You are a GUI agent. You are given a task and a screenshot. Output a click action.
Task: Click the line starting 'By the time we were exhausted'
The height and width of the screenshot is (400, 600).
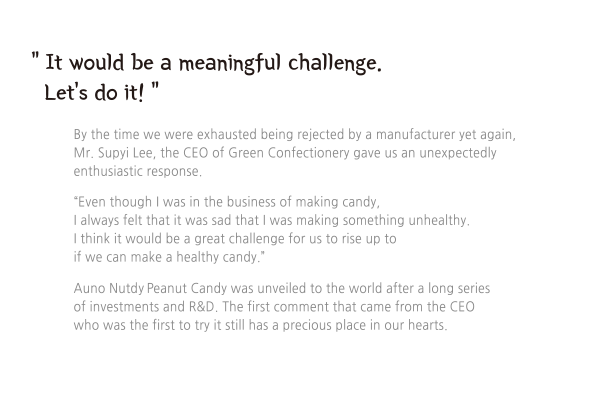point(295,135)
